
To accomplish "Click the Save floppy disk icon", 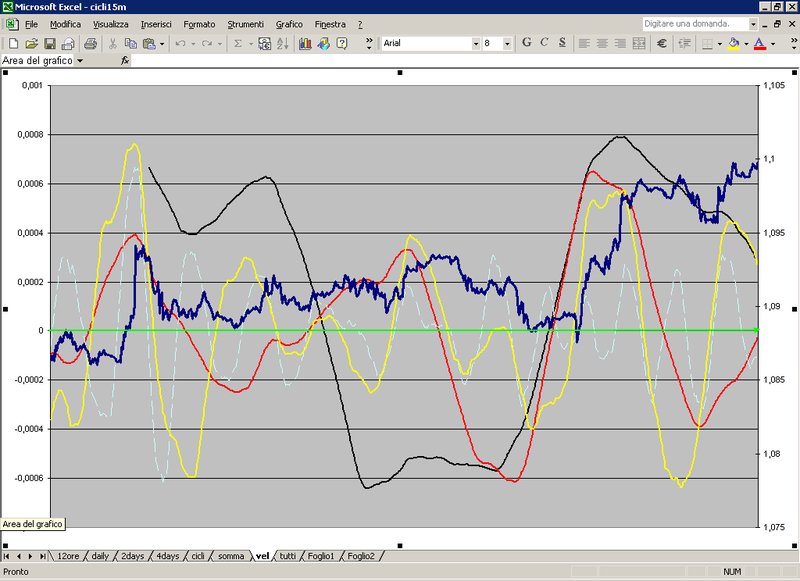I will tap(50, 43).
